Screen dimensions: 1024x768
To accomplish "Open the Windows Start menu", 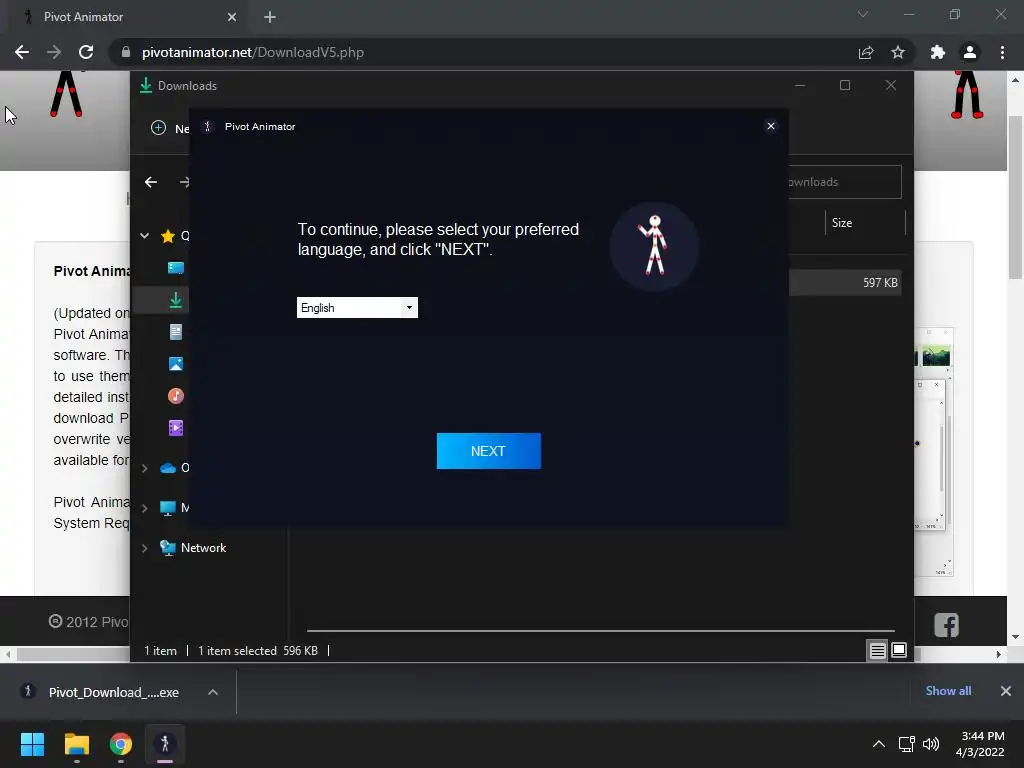I will coord(32,744).
